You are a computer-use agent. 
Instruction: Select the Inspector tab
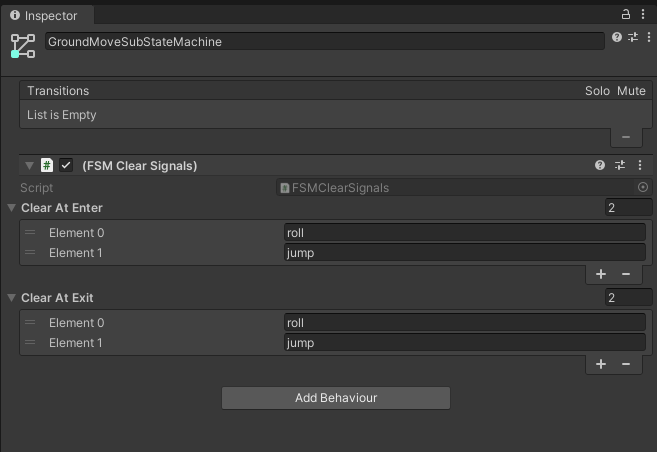tap(44, 16)
